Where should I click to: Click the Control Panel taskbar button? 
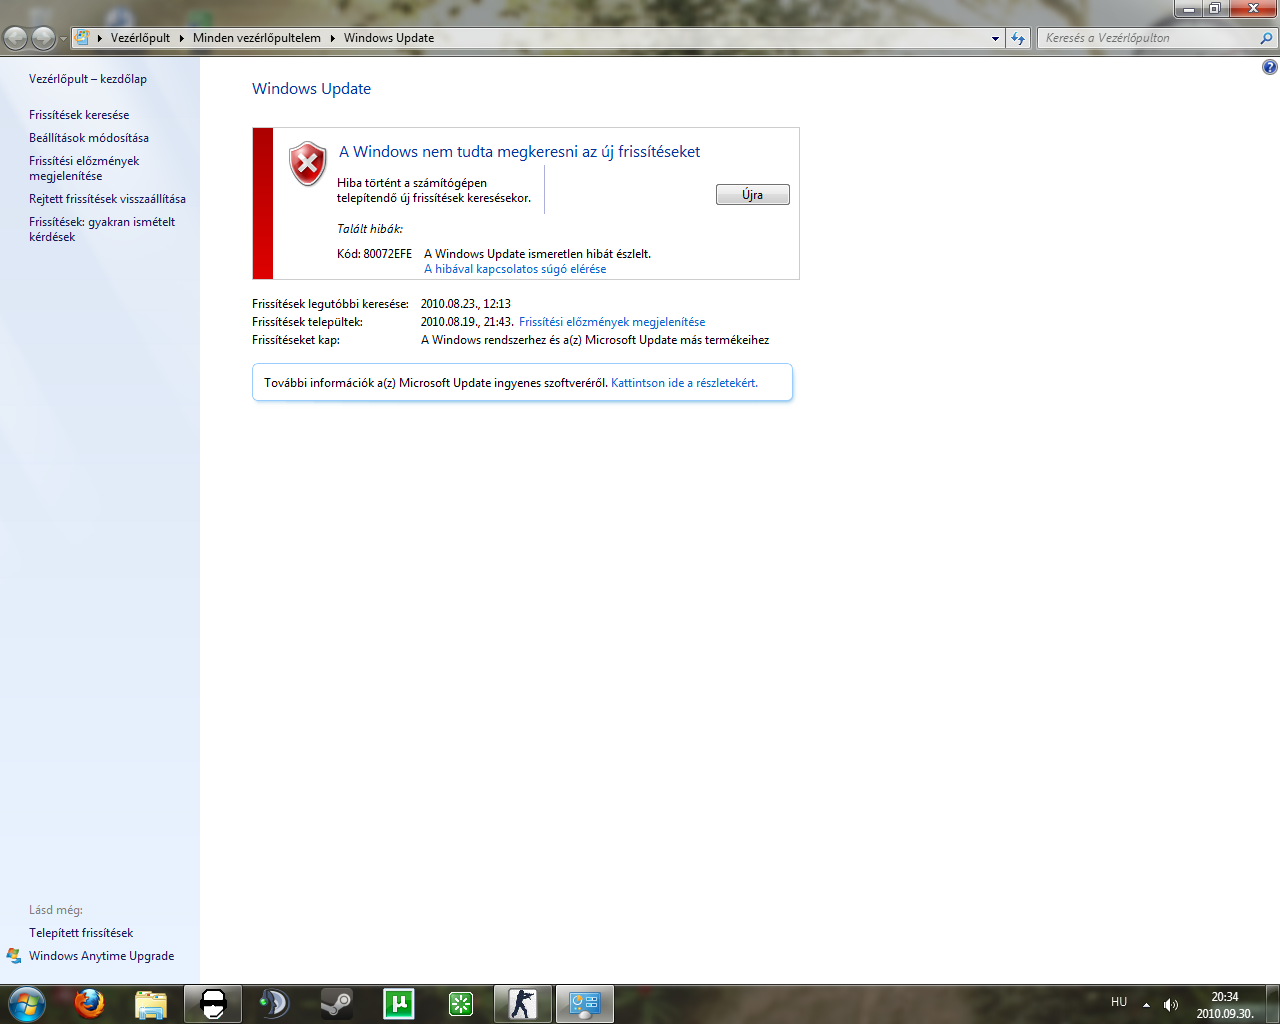tap(585, 1003)
